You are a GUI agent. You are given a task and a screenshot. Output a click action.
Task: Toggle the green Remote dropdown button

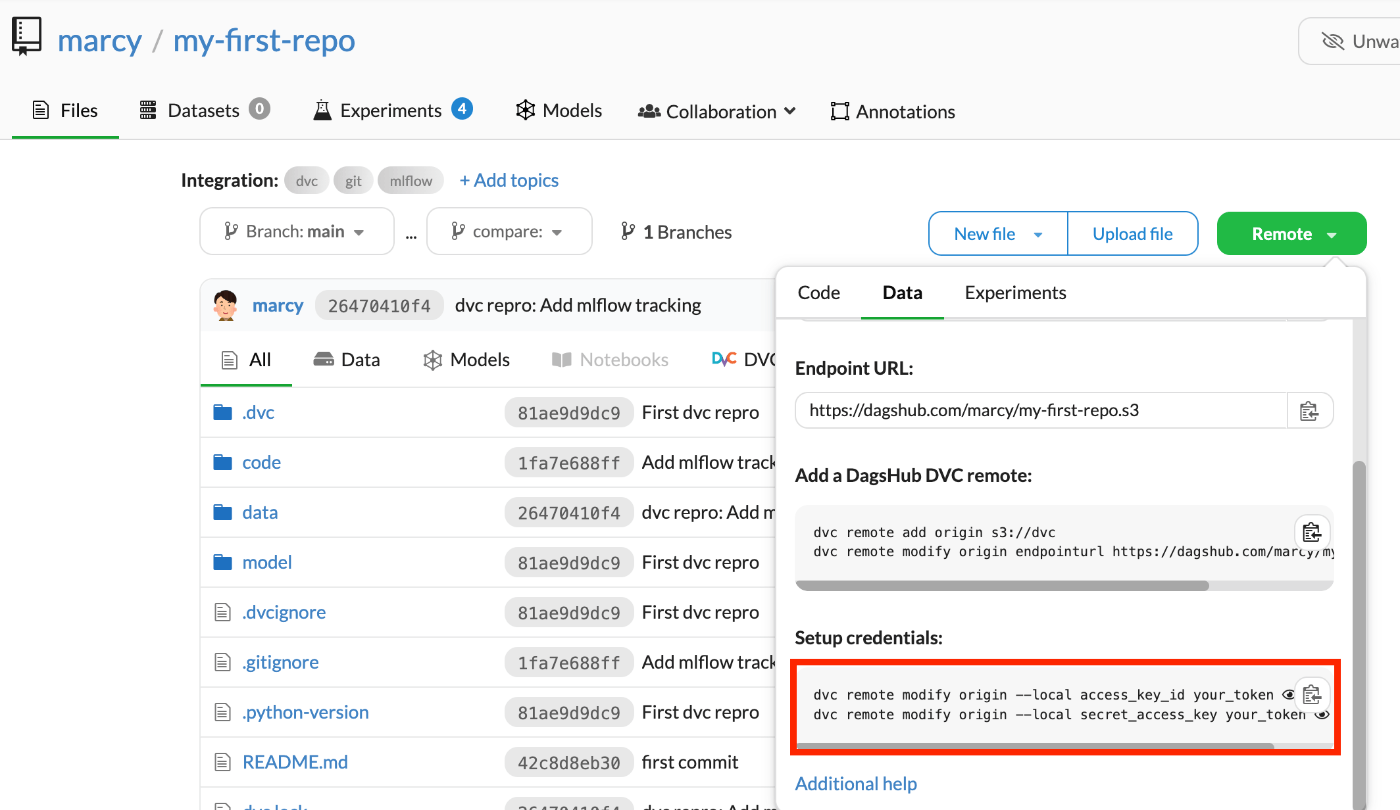1292,234
